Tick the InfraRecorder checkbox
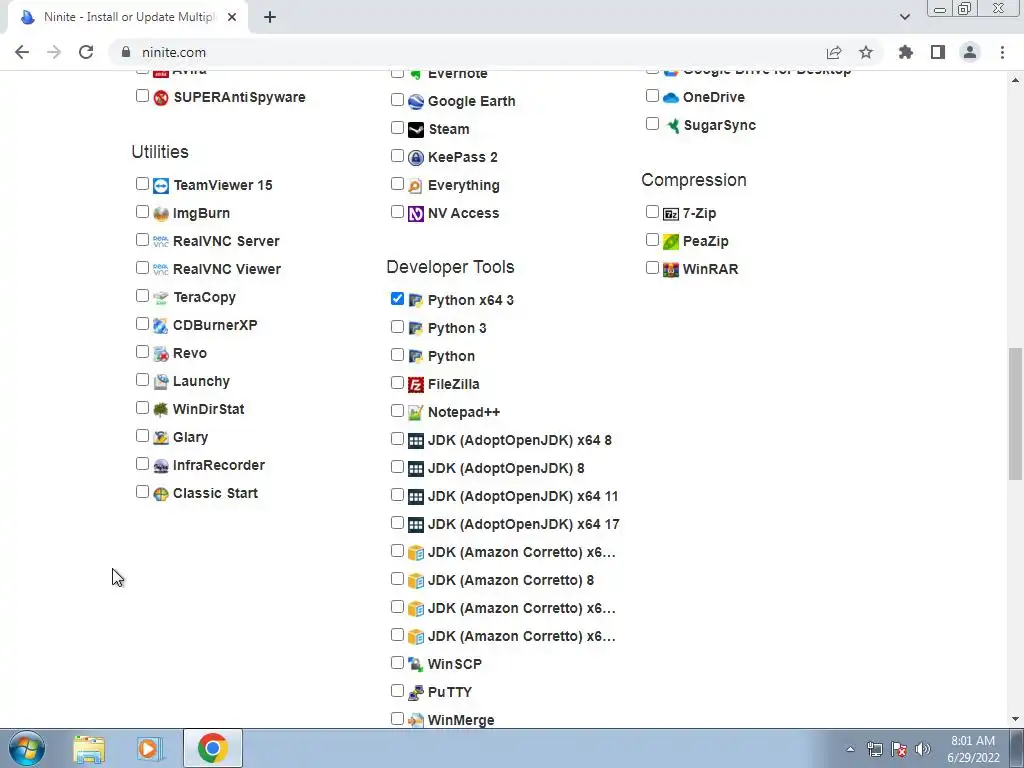The height and width of the screenshot is (768, 1024). 142,464
